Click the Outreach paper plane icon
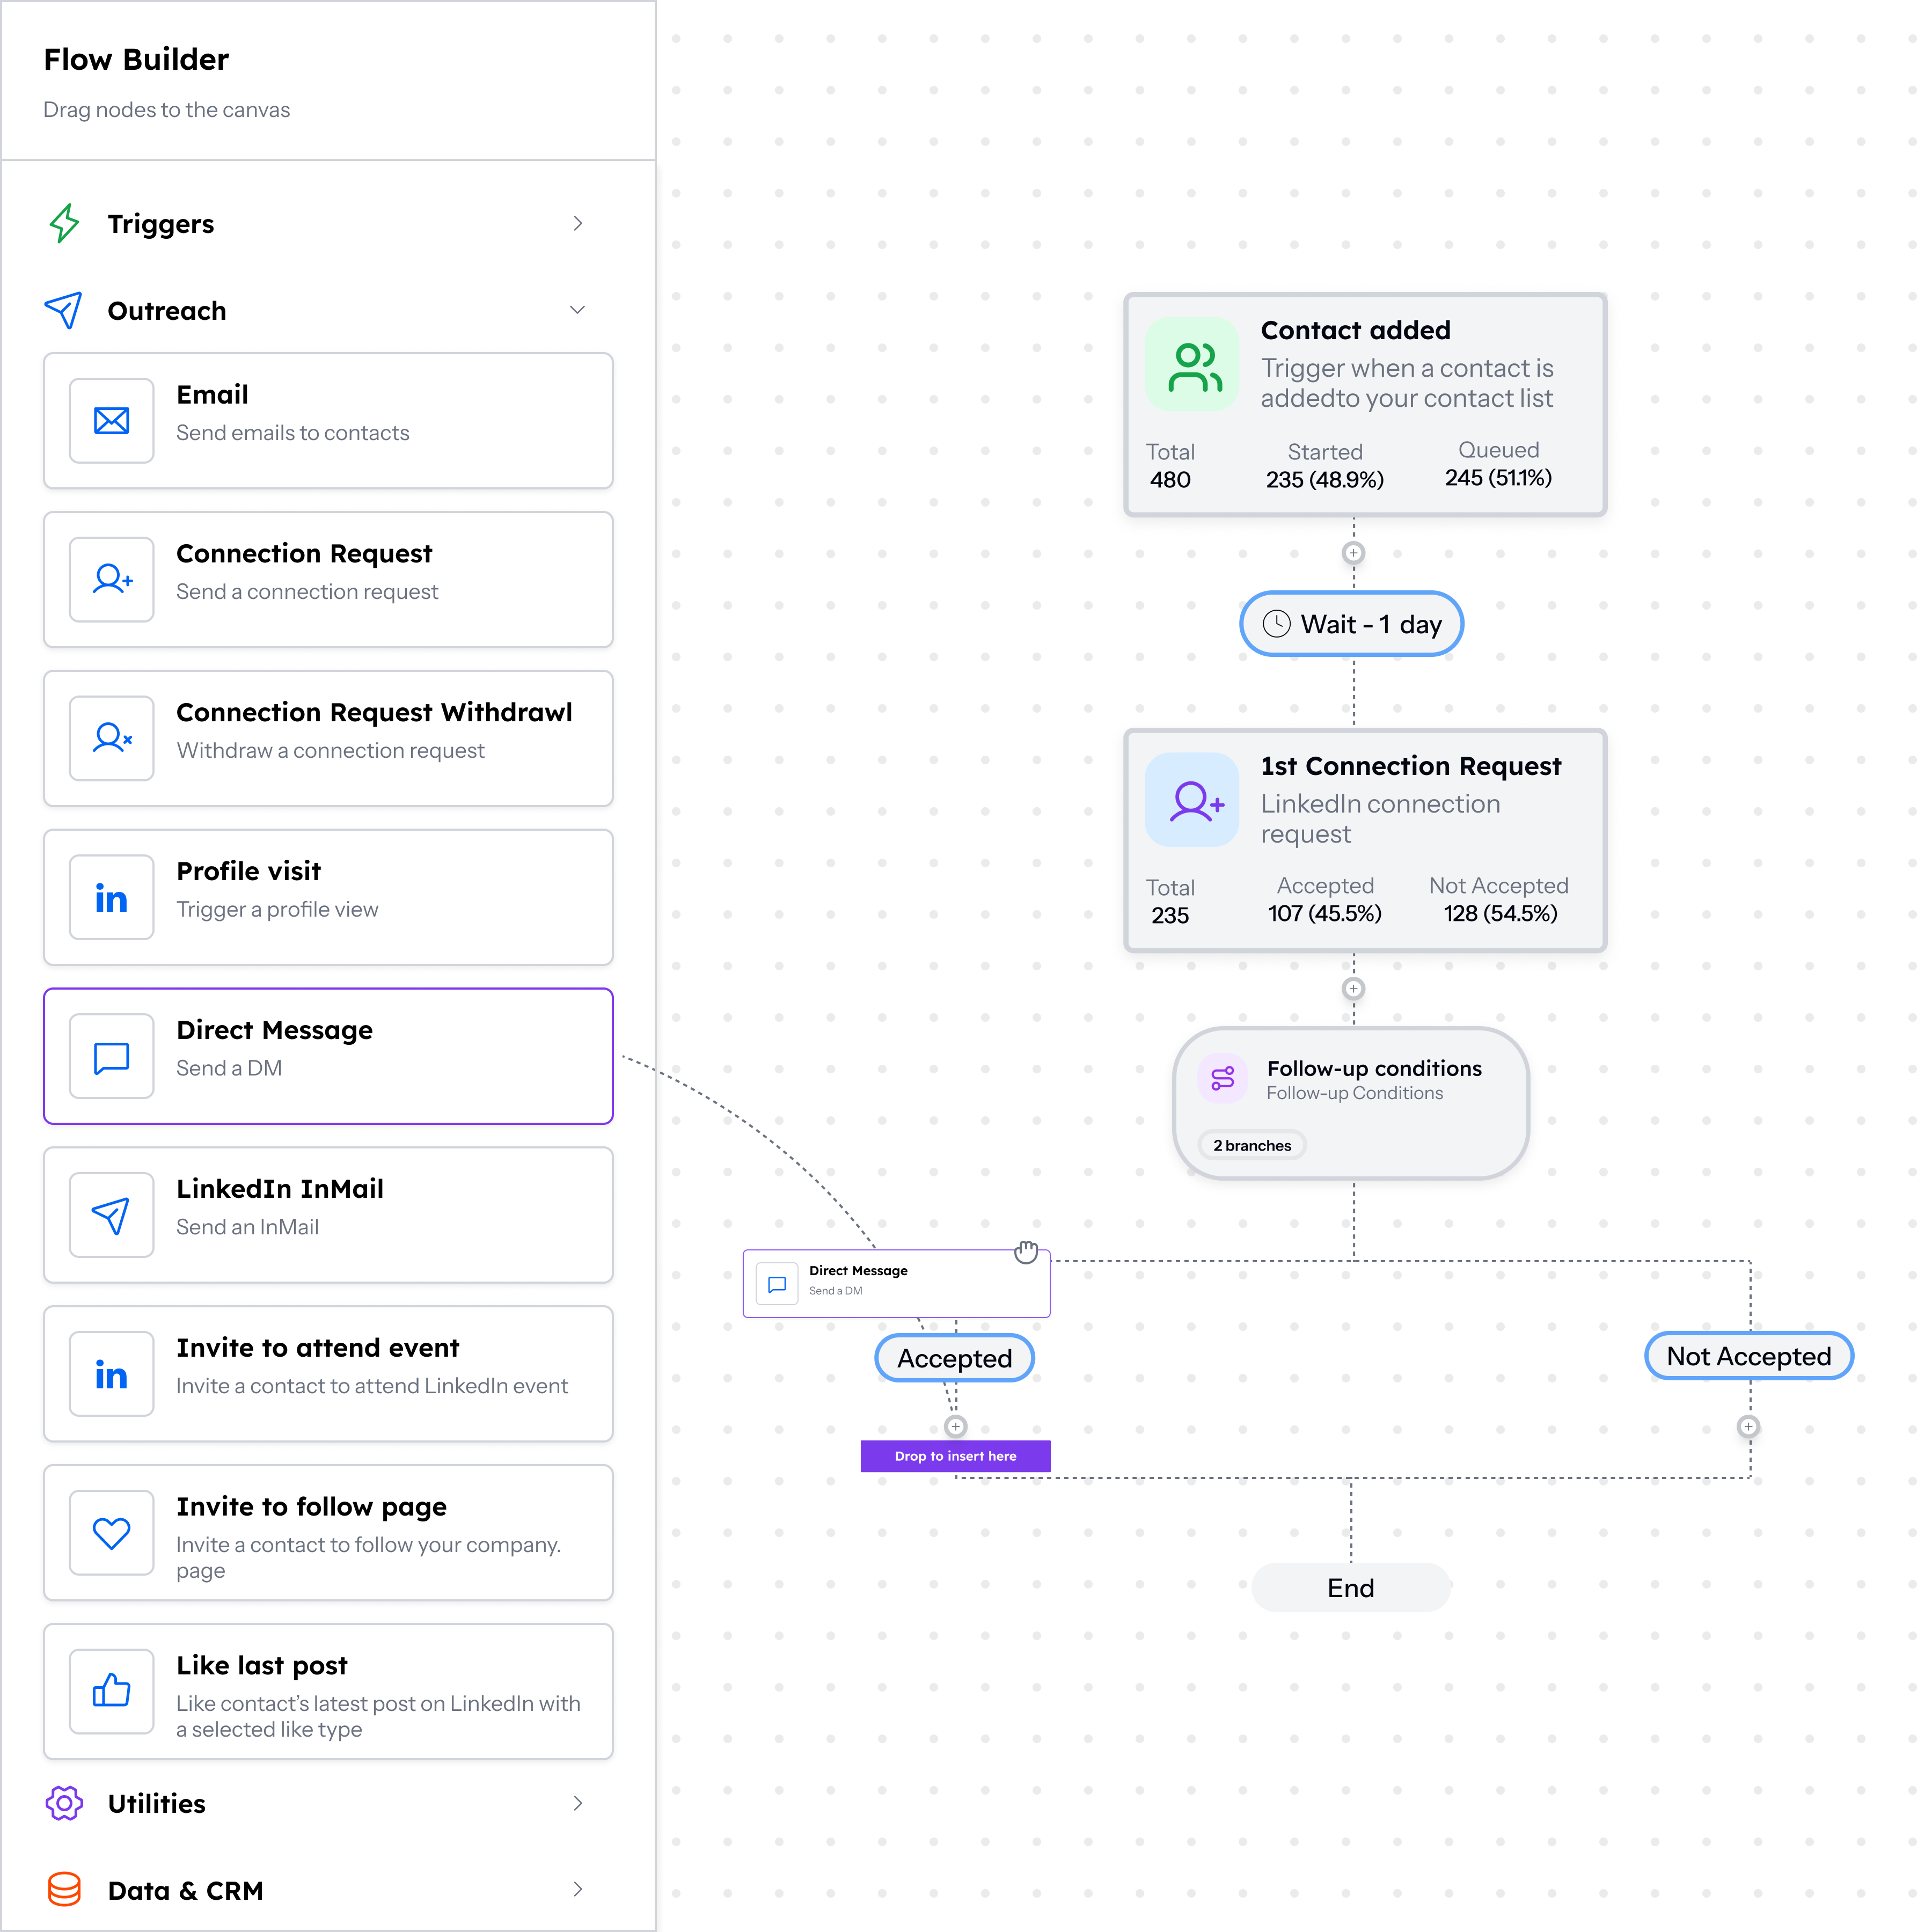Viewport: 1932px width, 1932px height. pyautogui.click(x=64, y=310)
